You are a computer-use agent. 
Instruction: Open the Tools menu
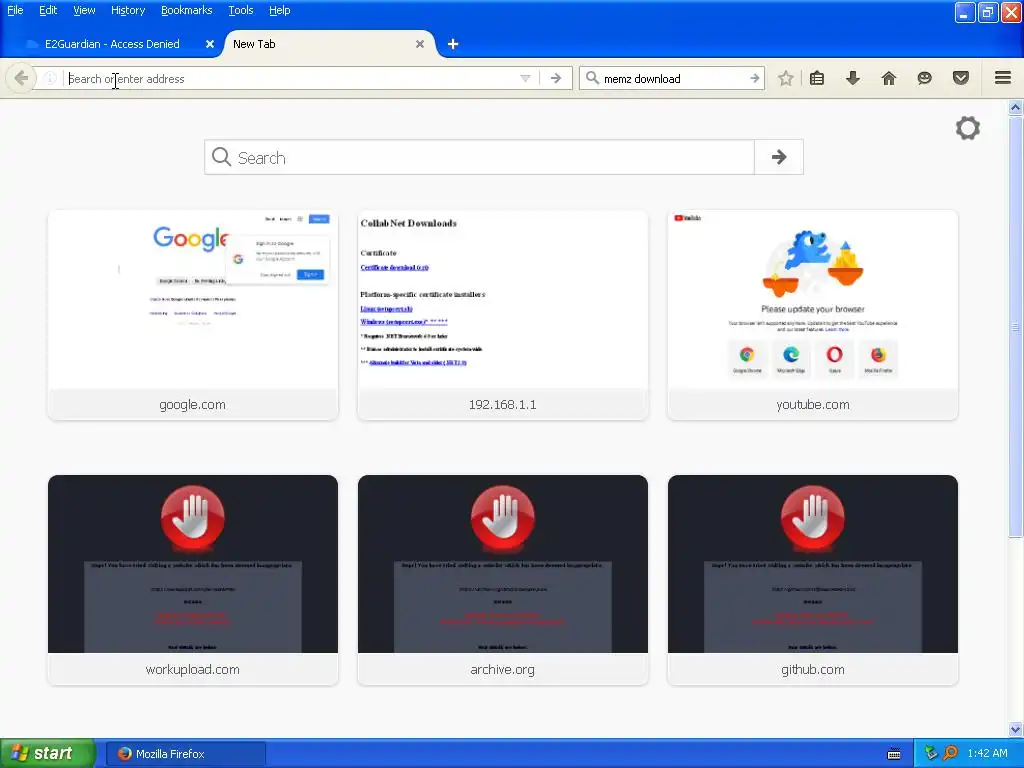(240, 10)
